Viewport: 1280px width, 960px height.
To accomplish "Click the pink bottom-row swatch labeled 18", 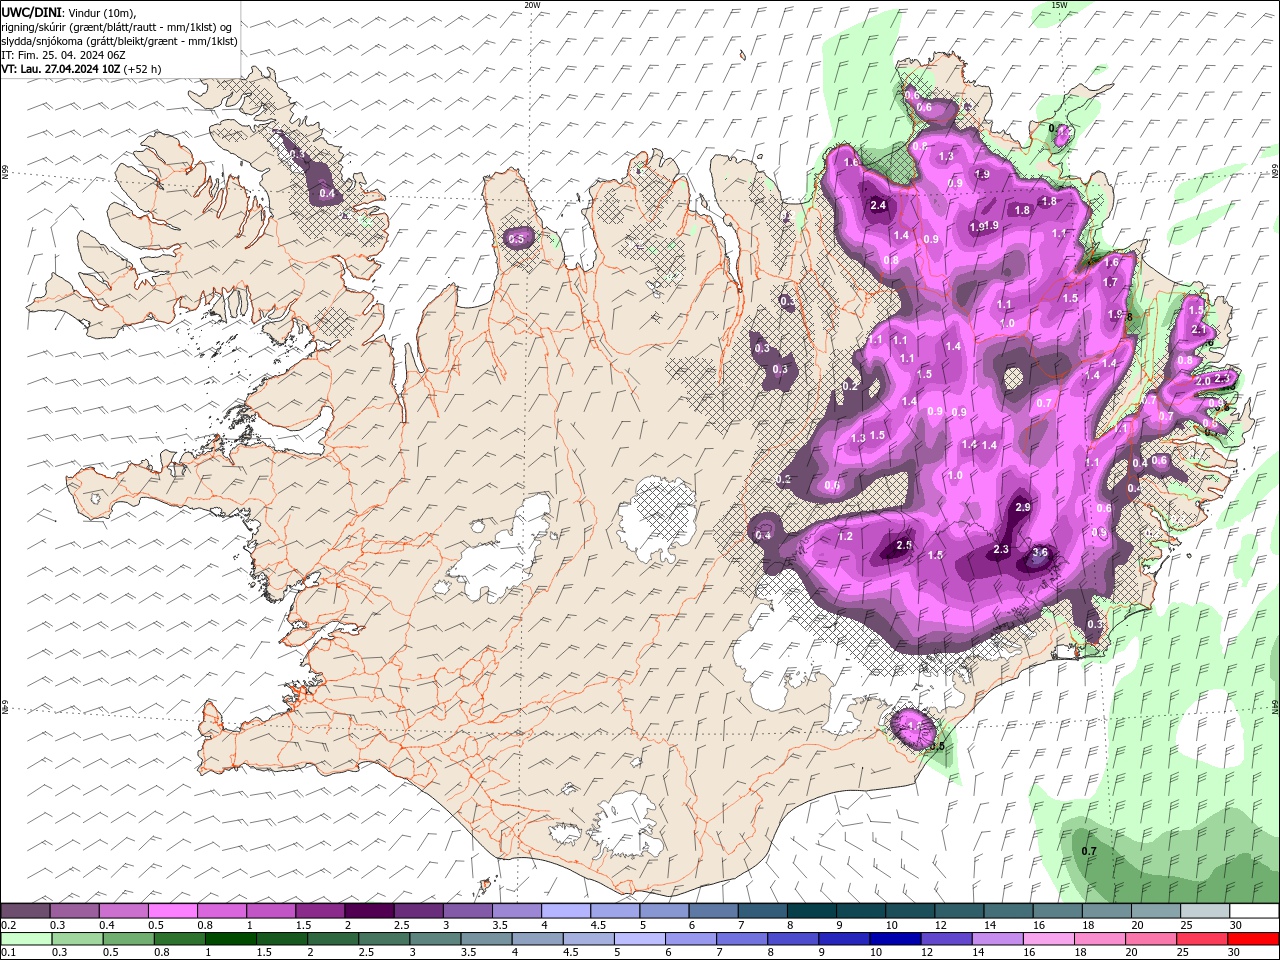I will 1099,939.
